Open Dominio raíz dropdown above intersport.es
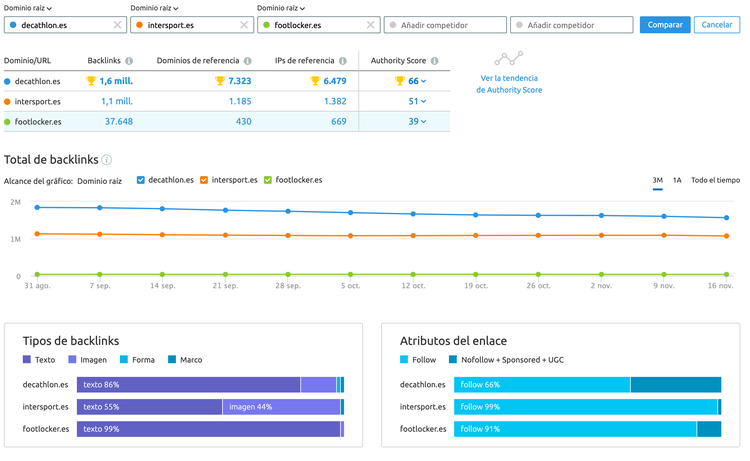The height and width of the screenshot is (461, 750). point(154,8)
